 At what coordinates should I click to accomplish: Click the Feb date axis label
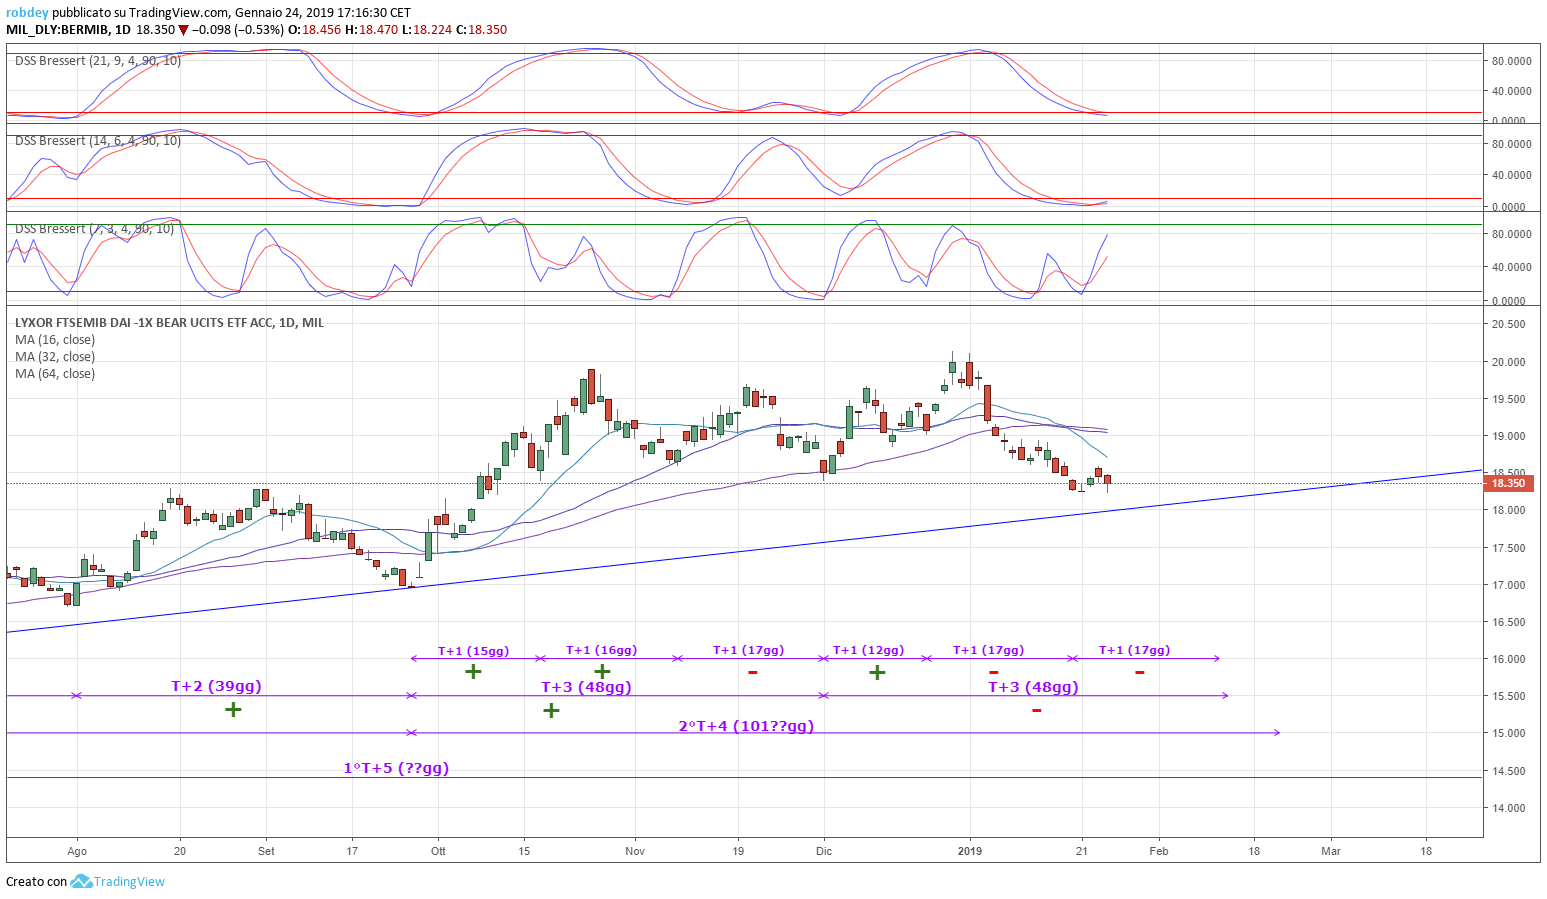(1158, 851)
